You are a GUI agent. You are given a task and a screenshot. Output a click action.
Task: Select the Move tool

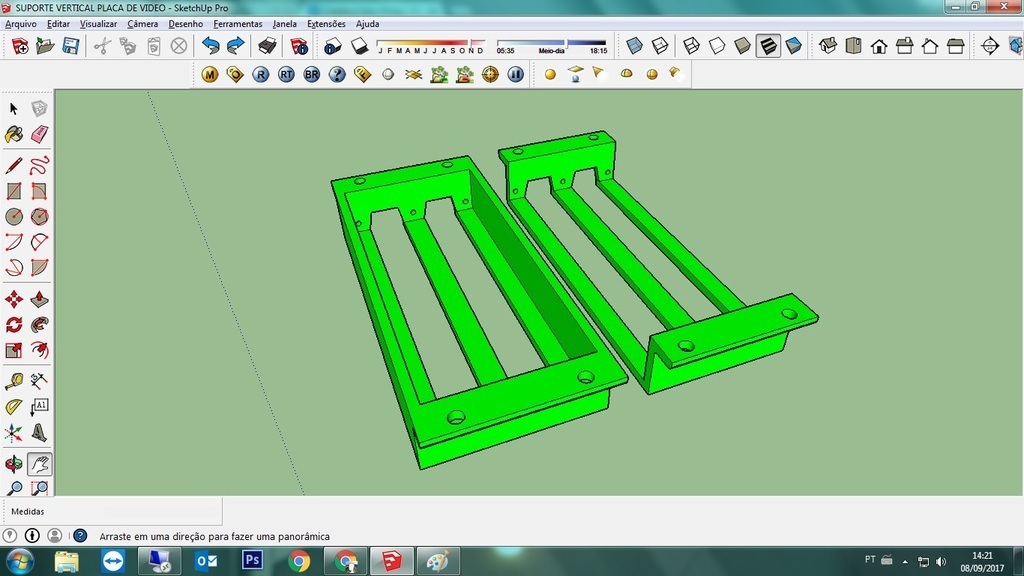(14, 297)
